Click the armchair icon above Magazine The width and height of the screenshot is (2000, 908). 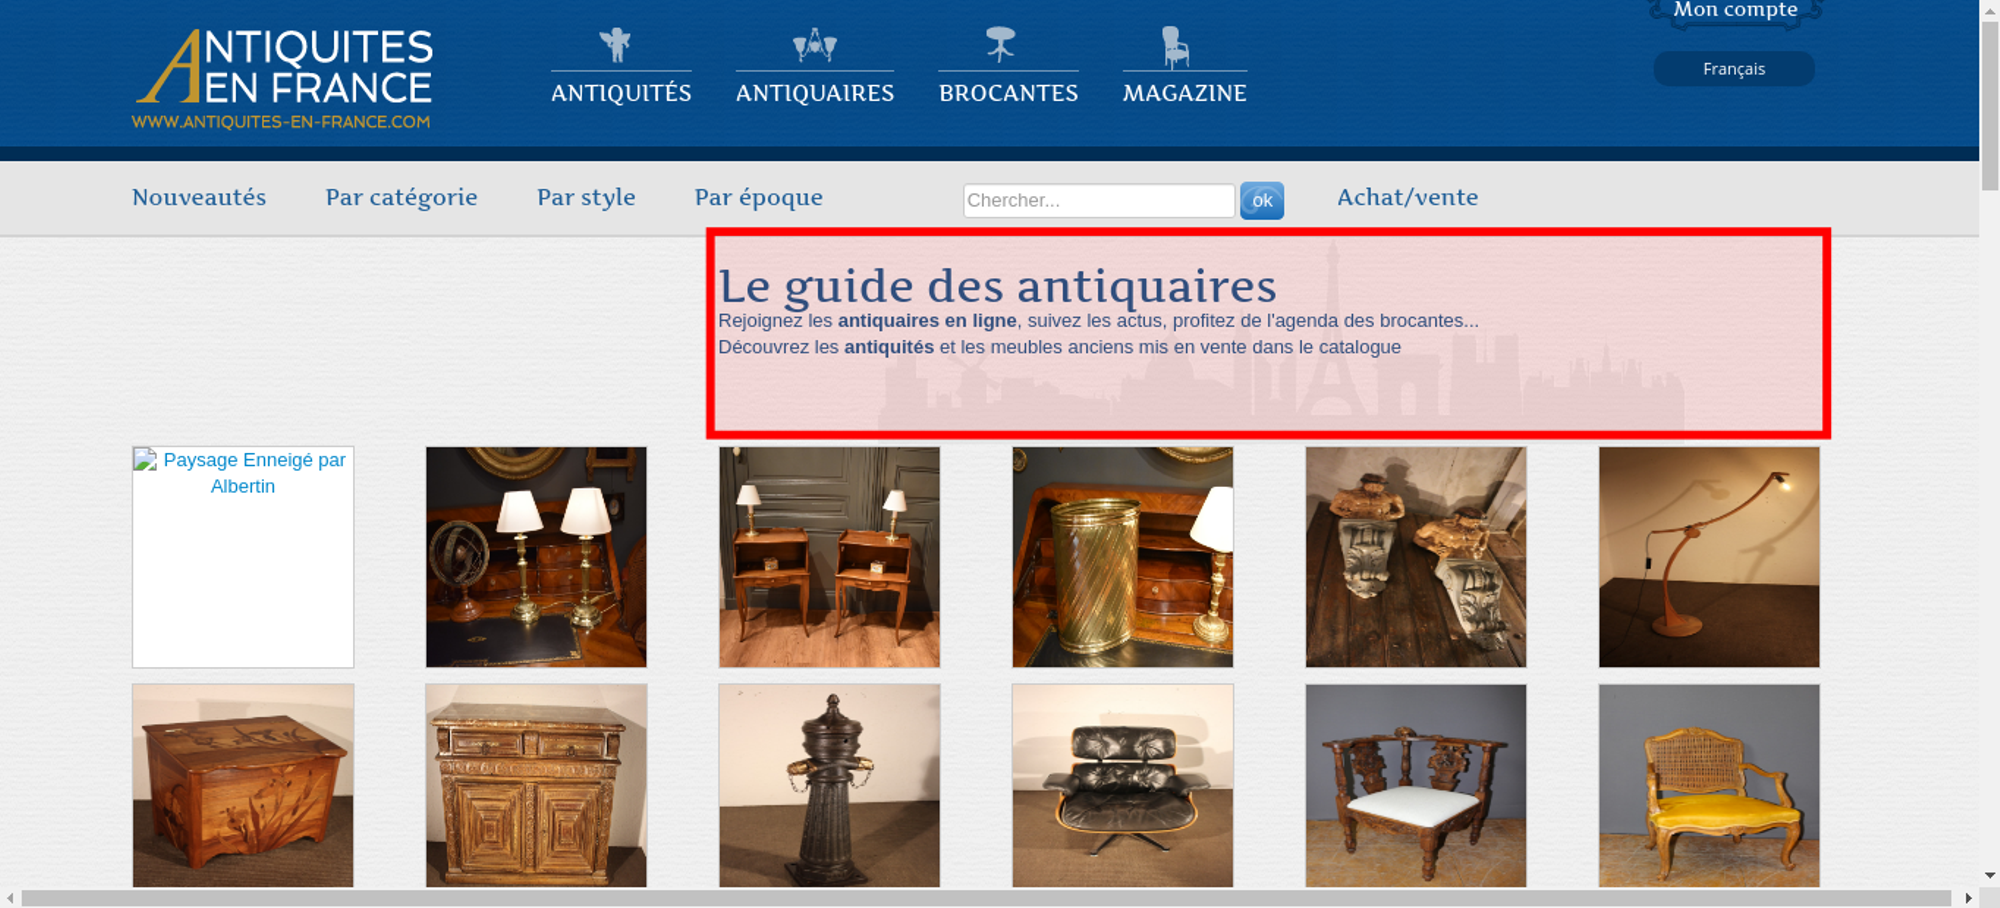(x=1175, y=47)
